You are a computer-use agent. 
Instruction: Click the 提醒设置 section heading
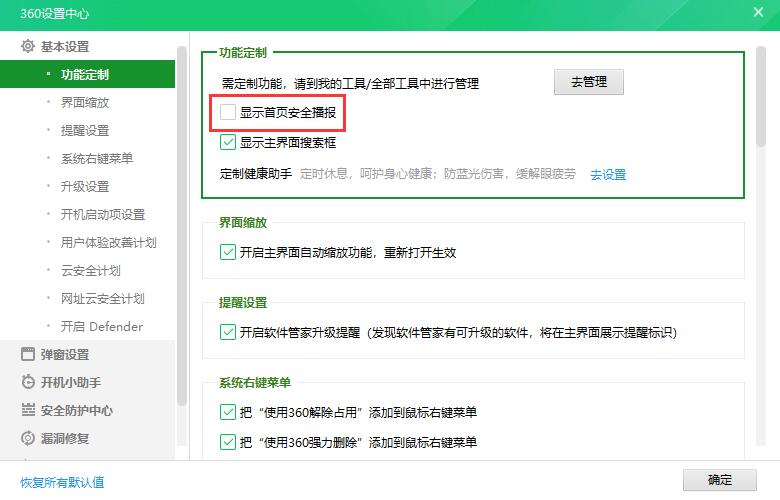pos(243,302)
